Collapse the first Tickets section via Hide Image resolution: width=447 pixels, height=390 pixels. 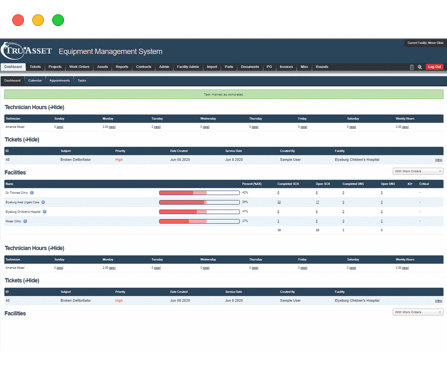tap(31, 139)
